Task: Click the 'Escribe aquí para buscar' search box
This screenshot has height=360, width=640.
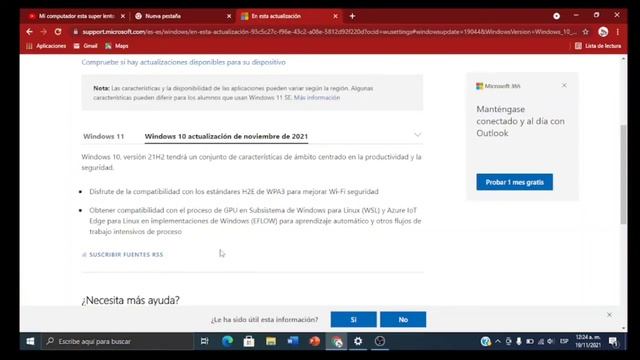Action: point(117,341)
